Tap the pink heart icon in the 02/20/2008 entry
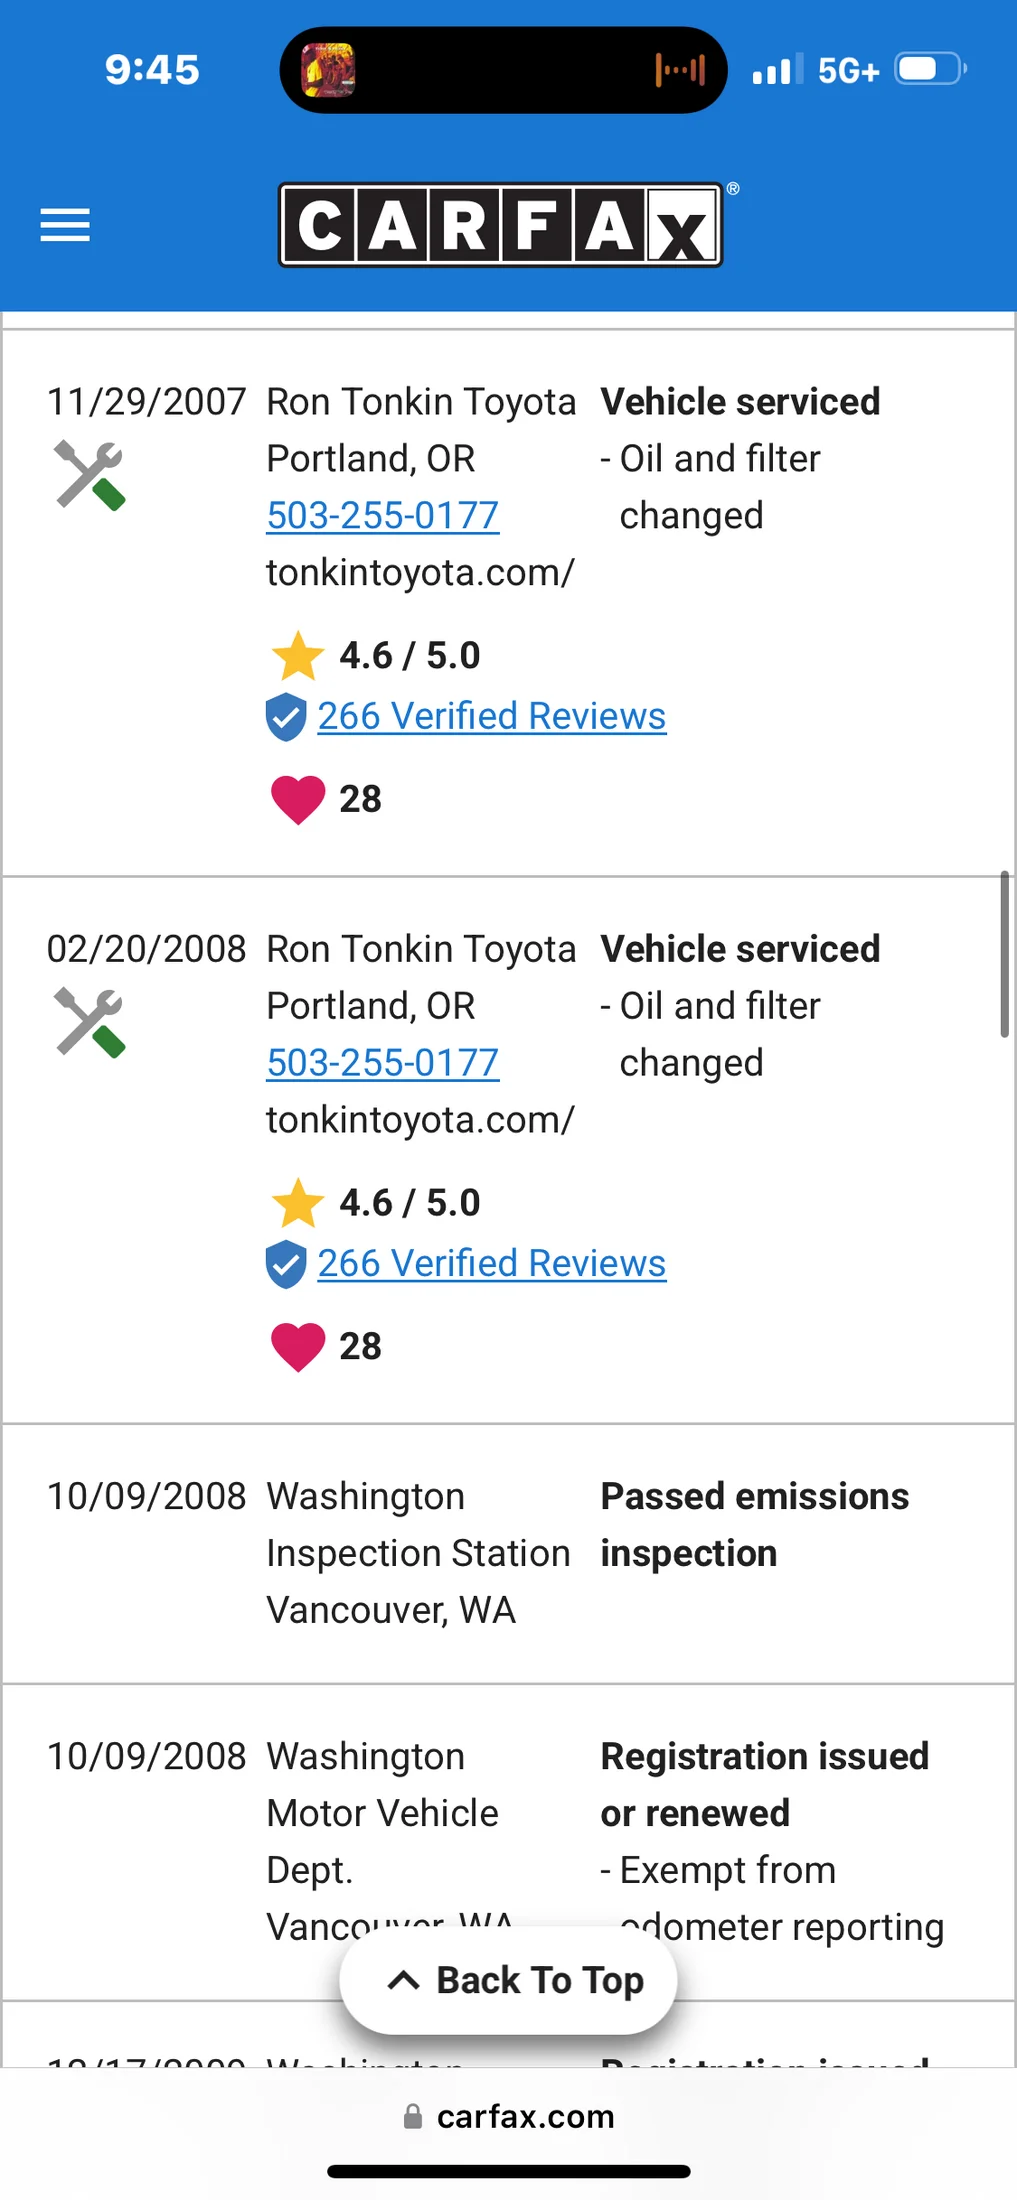The width and height of the screenshot is (1017, 2200). pyautogui.click(x=298, y=1347)
